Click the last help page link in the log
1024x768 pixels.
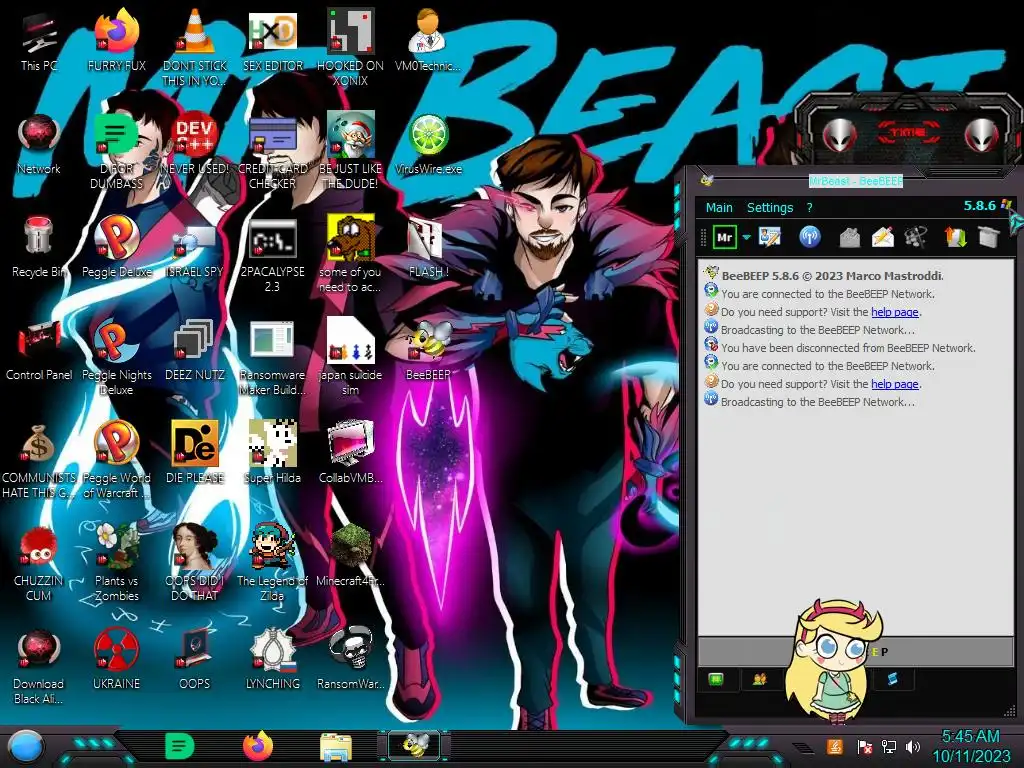point(895,384)
